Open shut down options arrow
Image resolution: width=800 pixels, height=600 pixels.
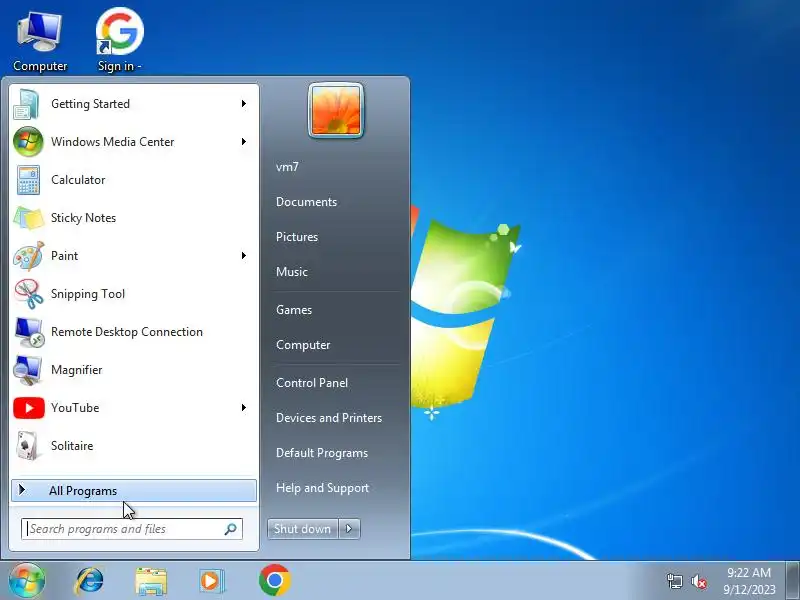[349, 529]
